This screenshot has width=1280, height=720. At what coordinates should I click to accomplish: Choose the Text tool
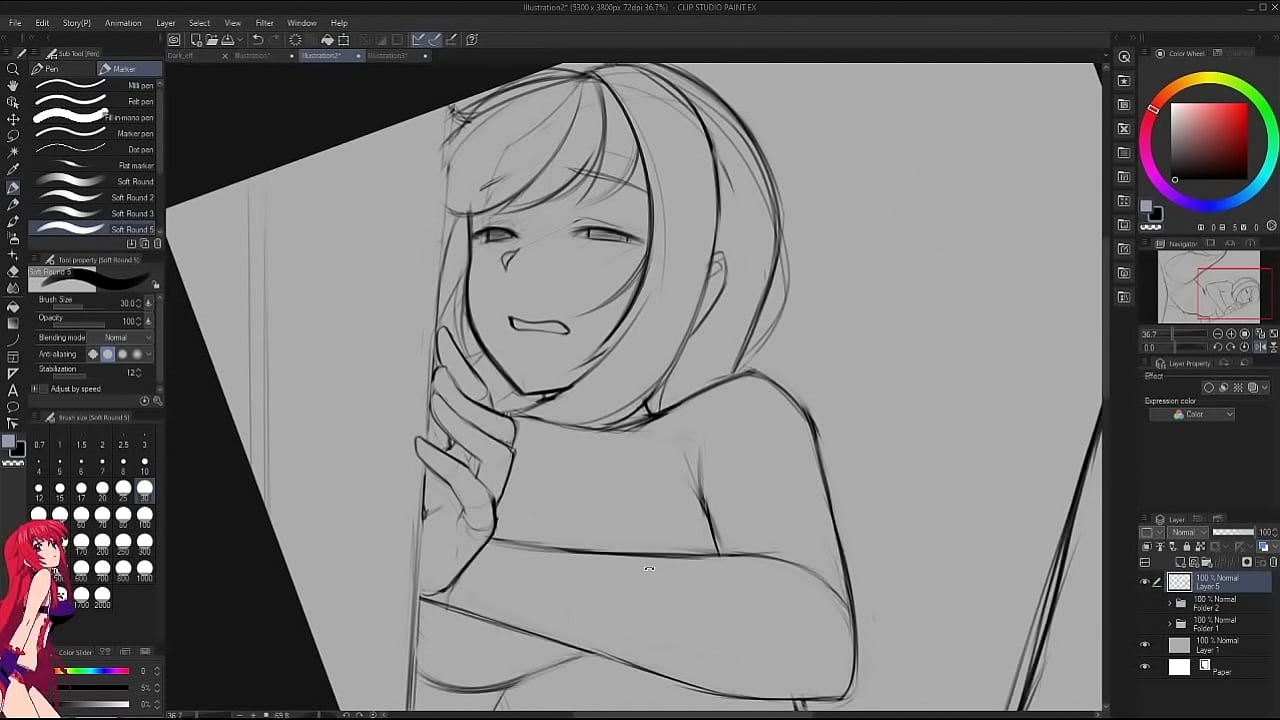pyautogui.click(x=13, y=390)
